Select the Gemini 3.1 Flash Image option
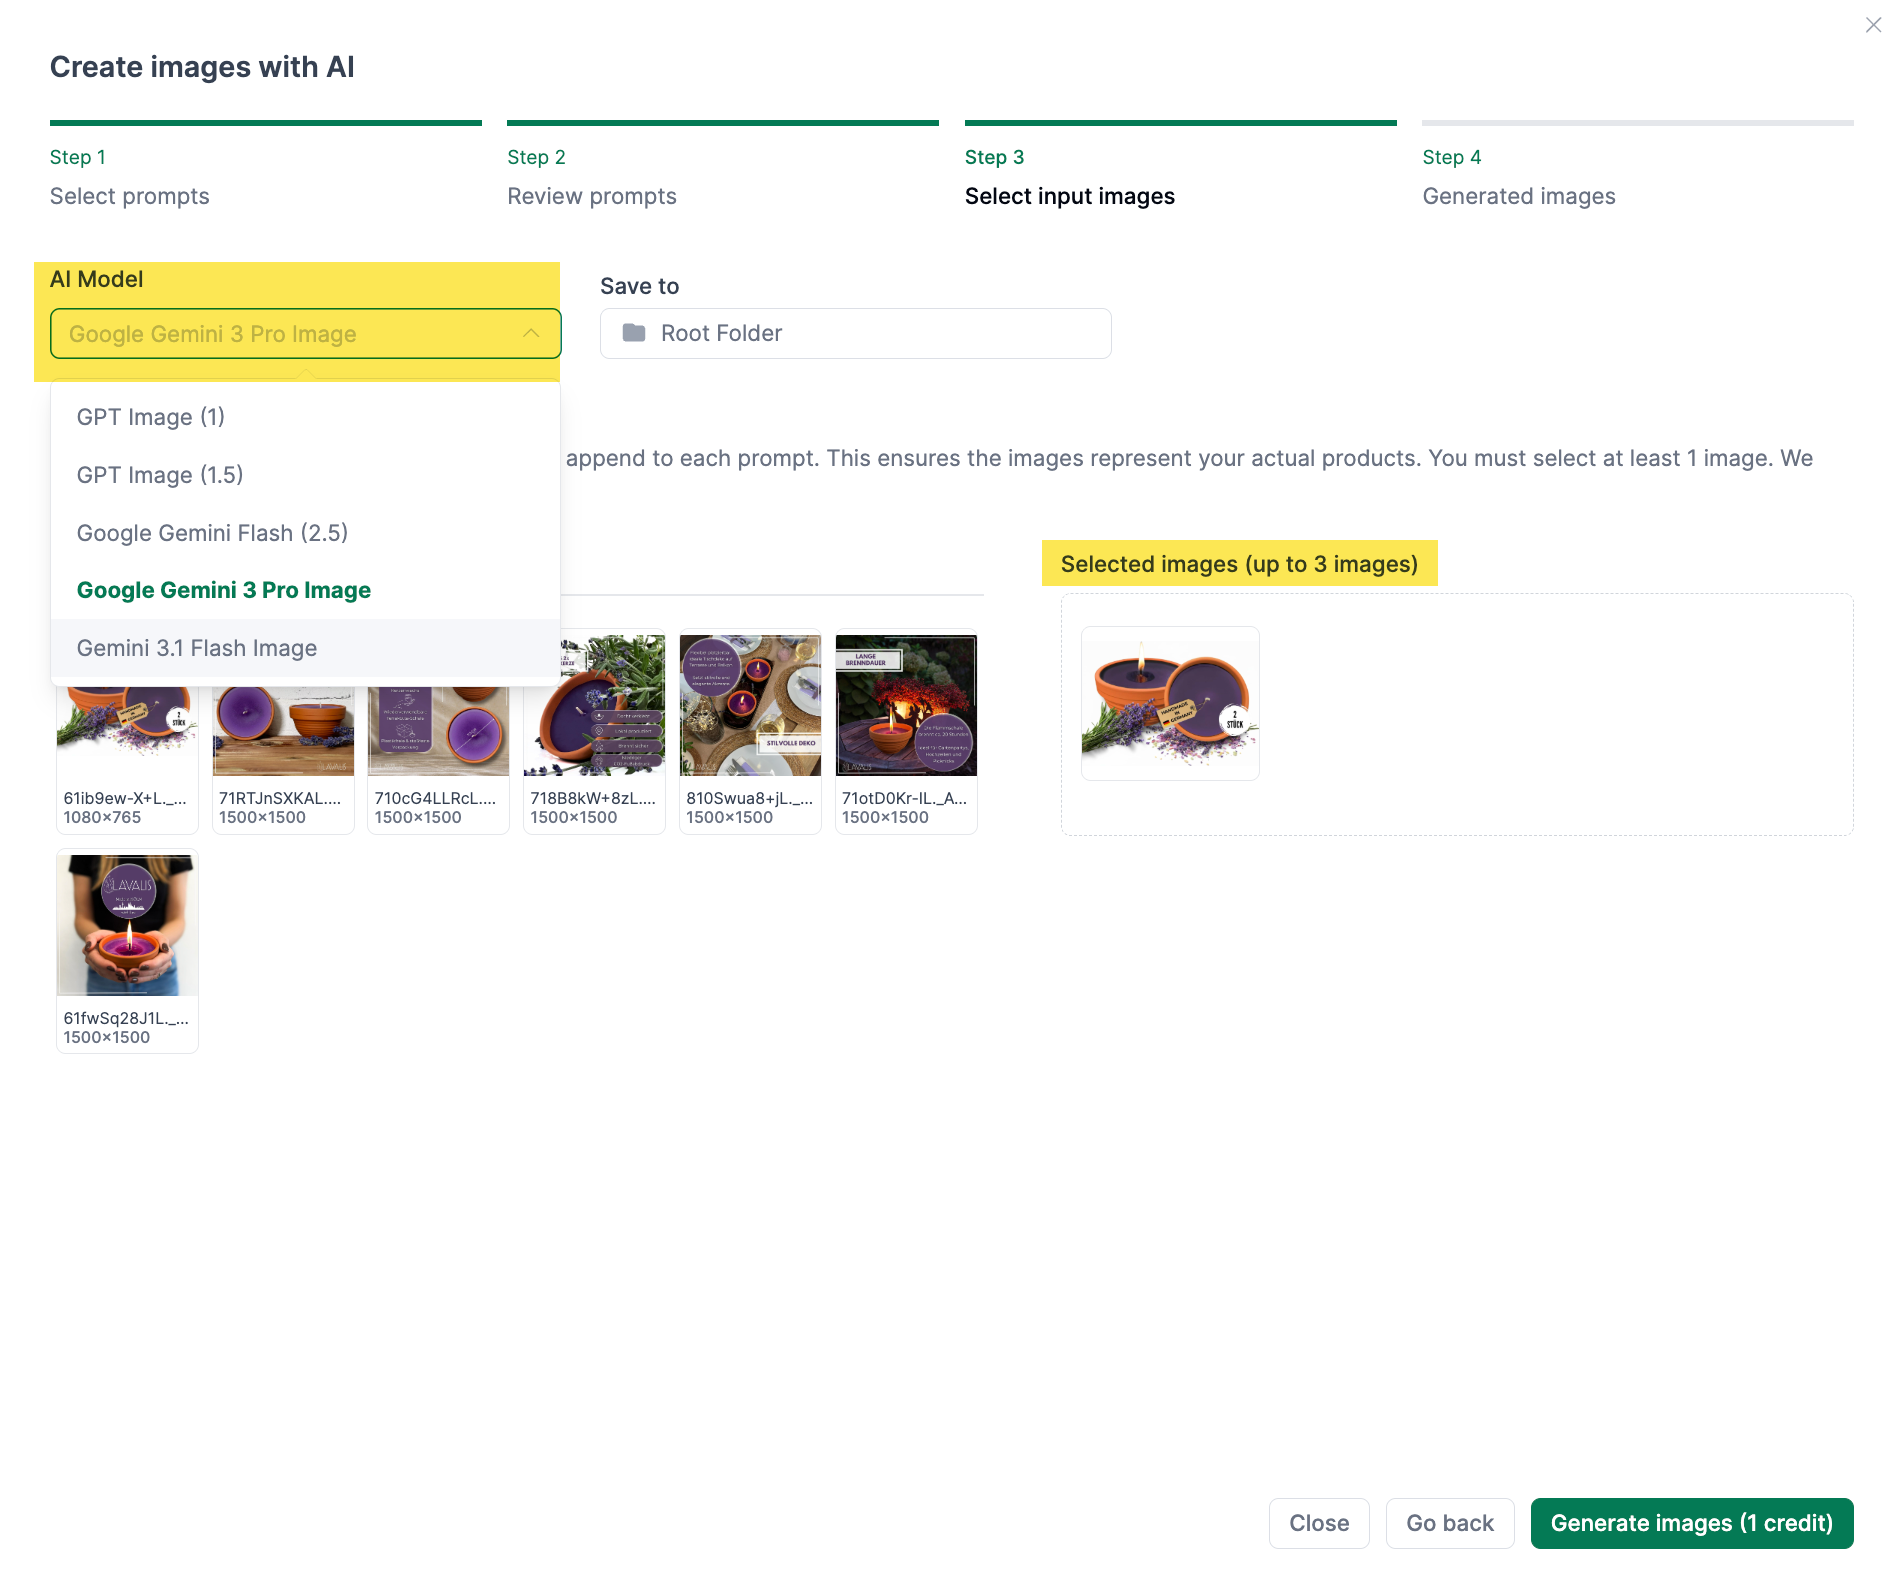 click(x=197, y=648)
